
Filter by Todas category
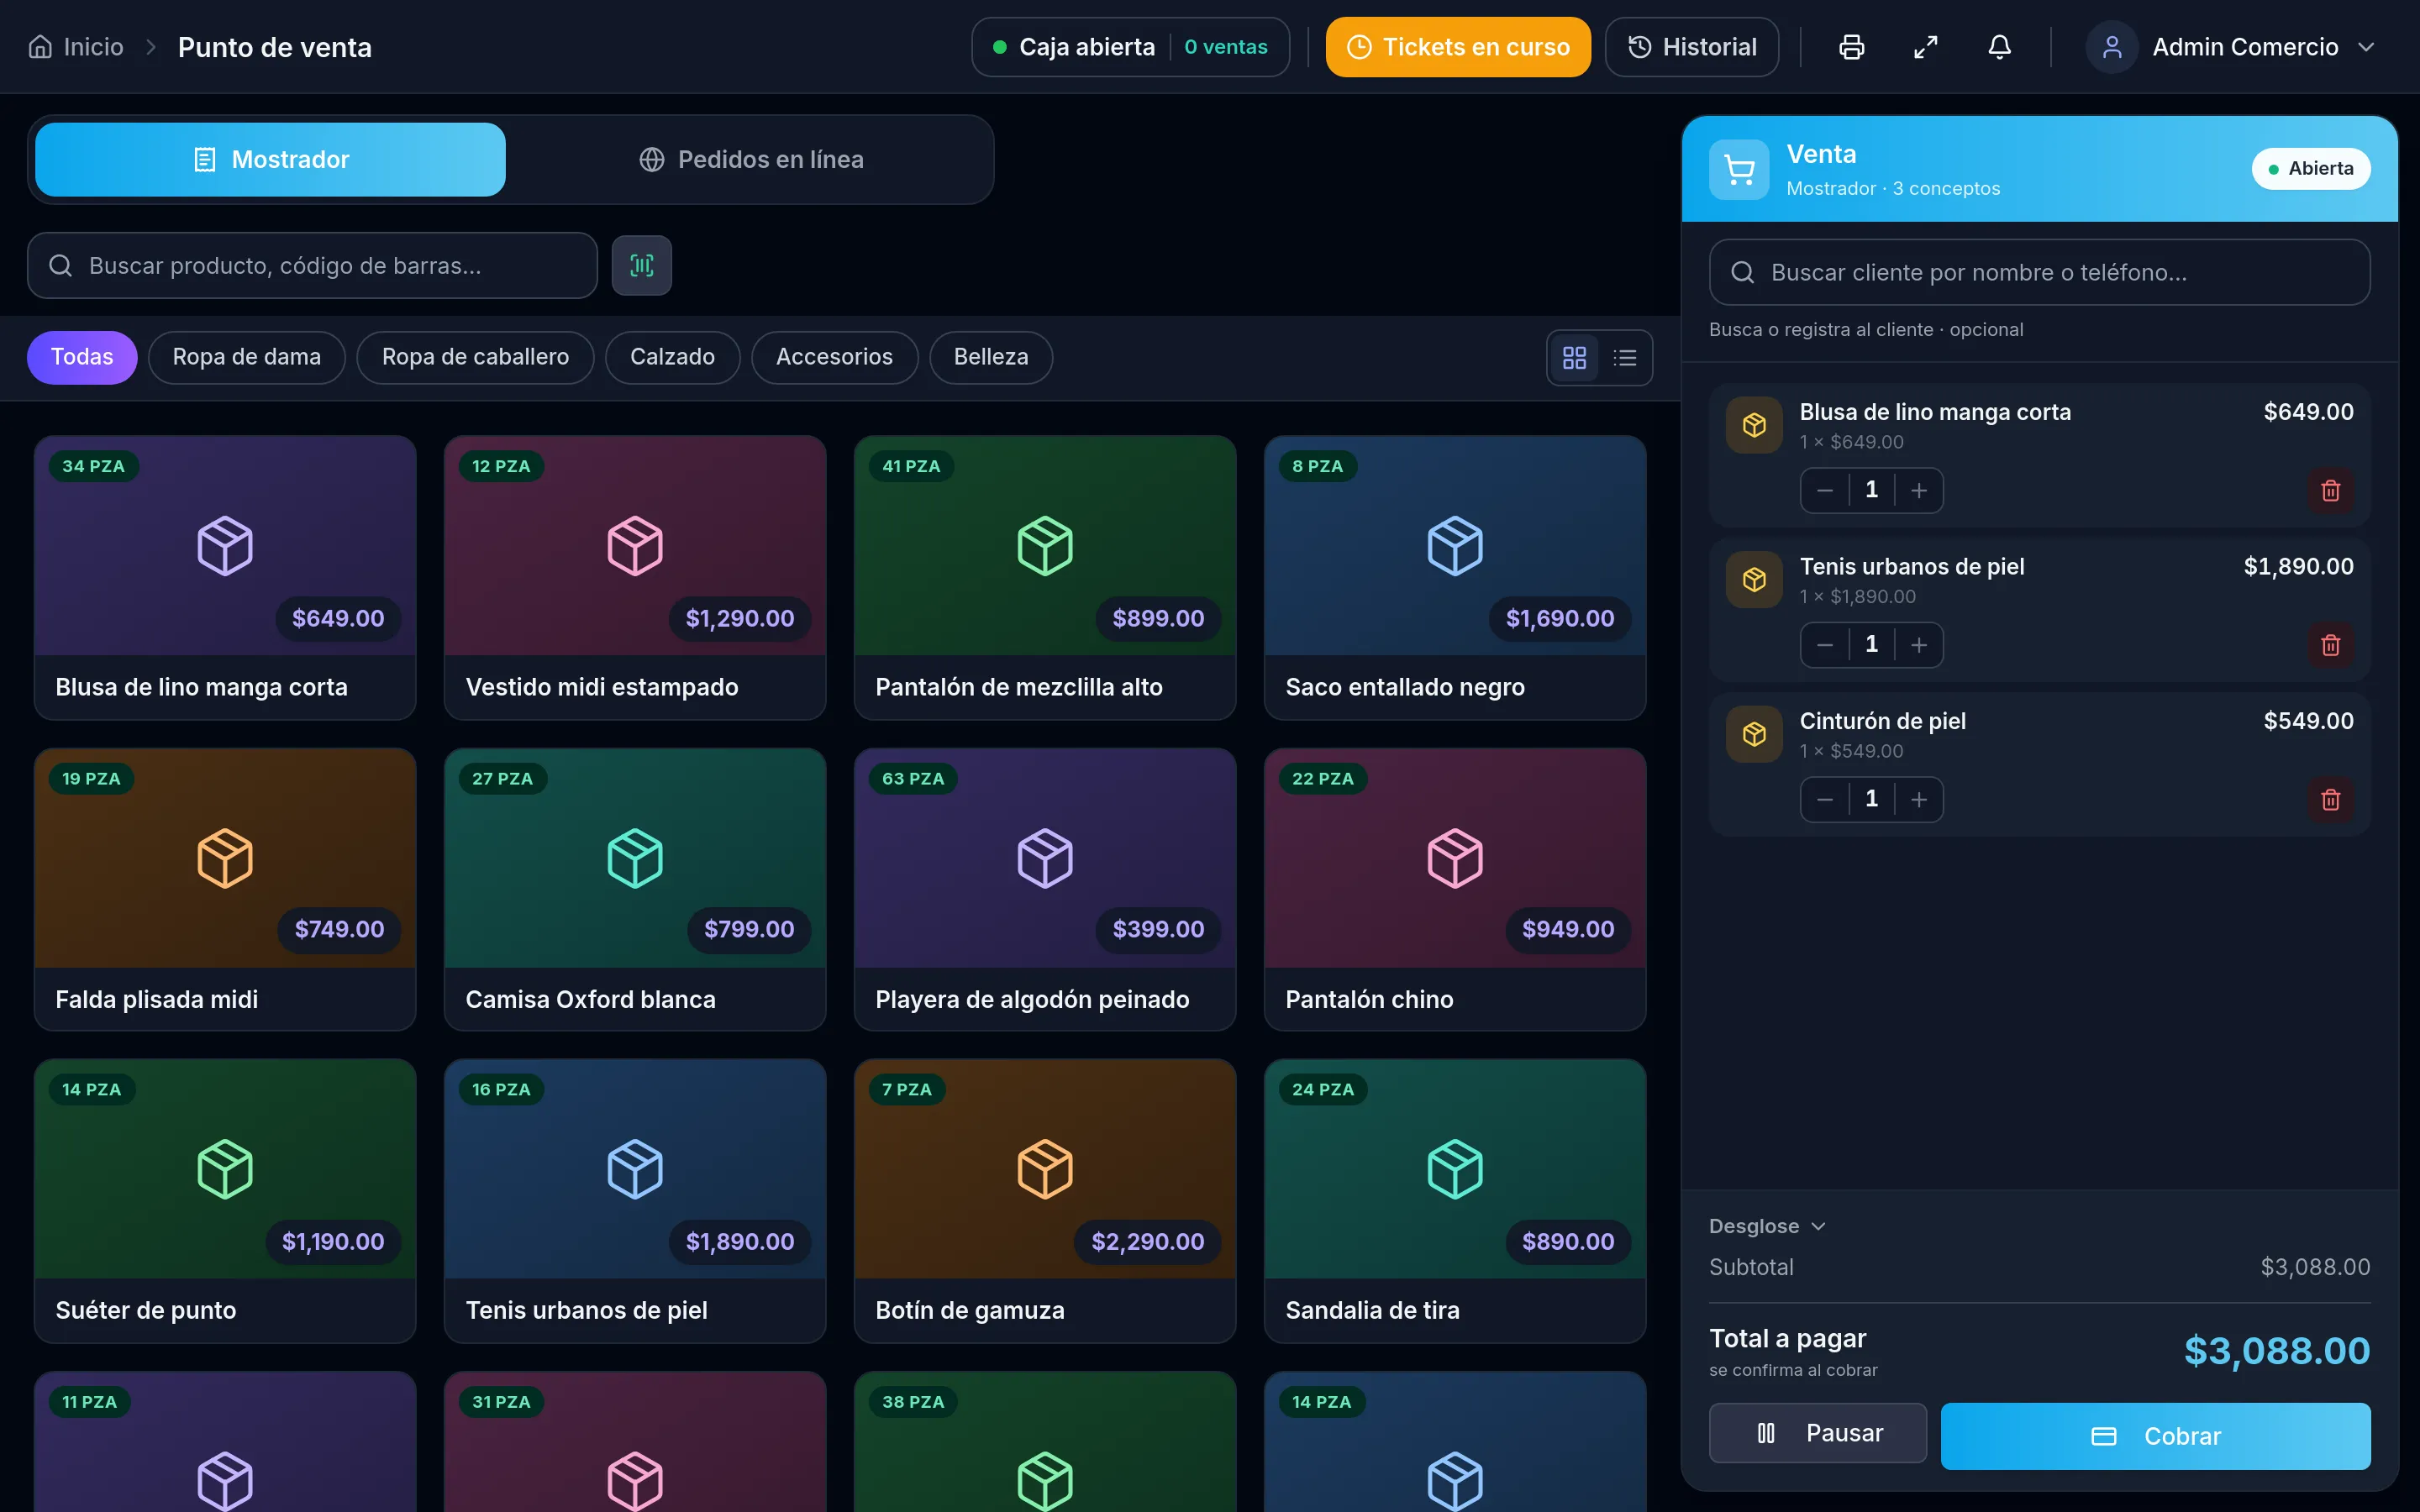(82, 357)
